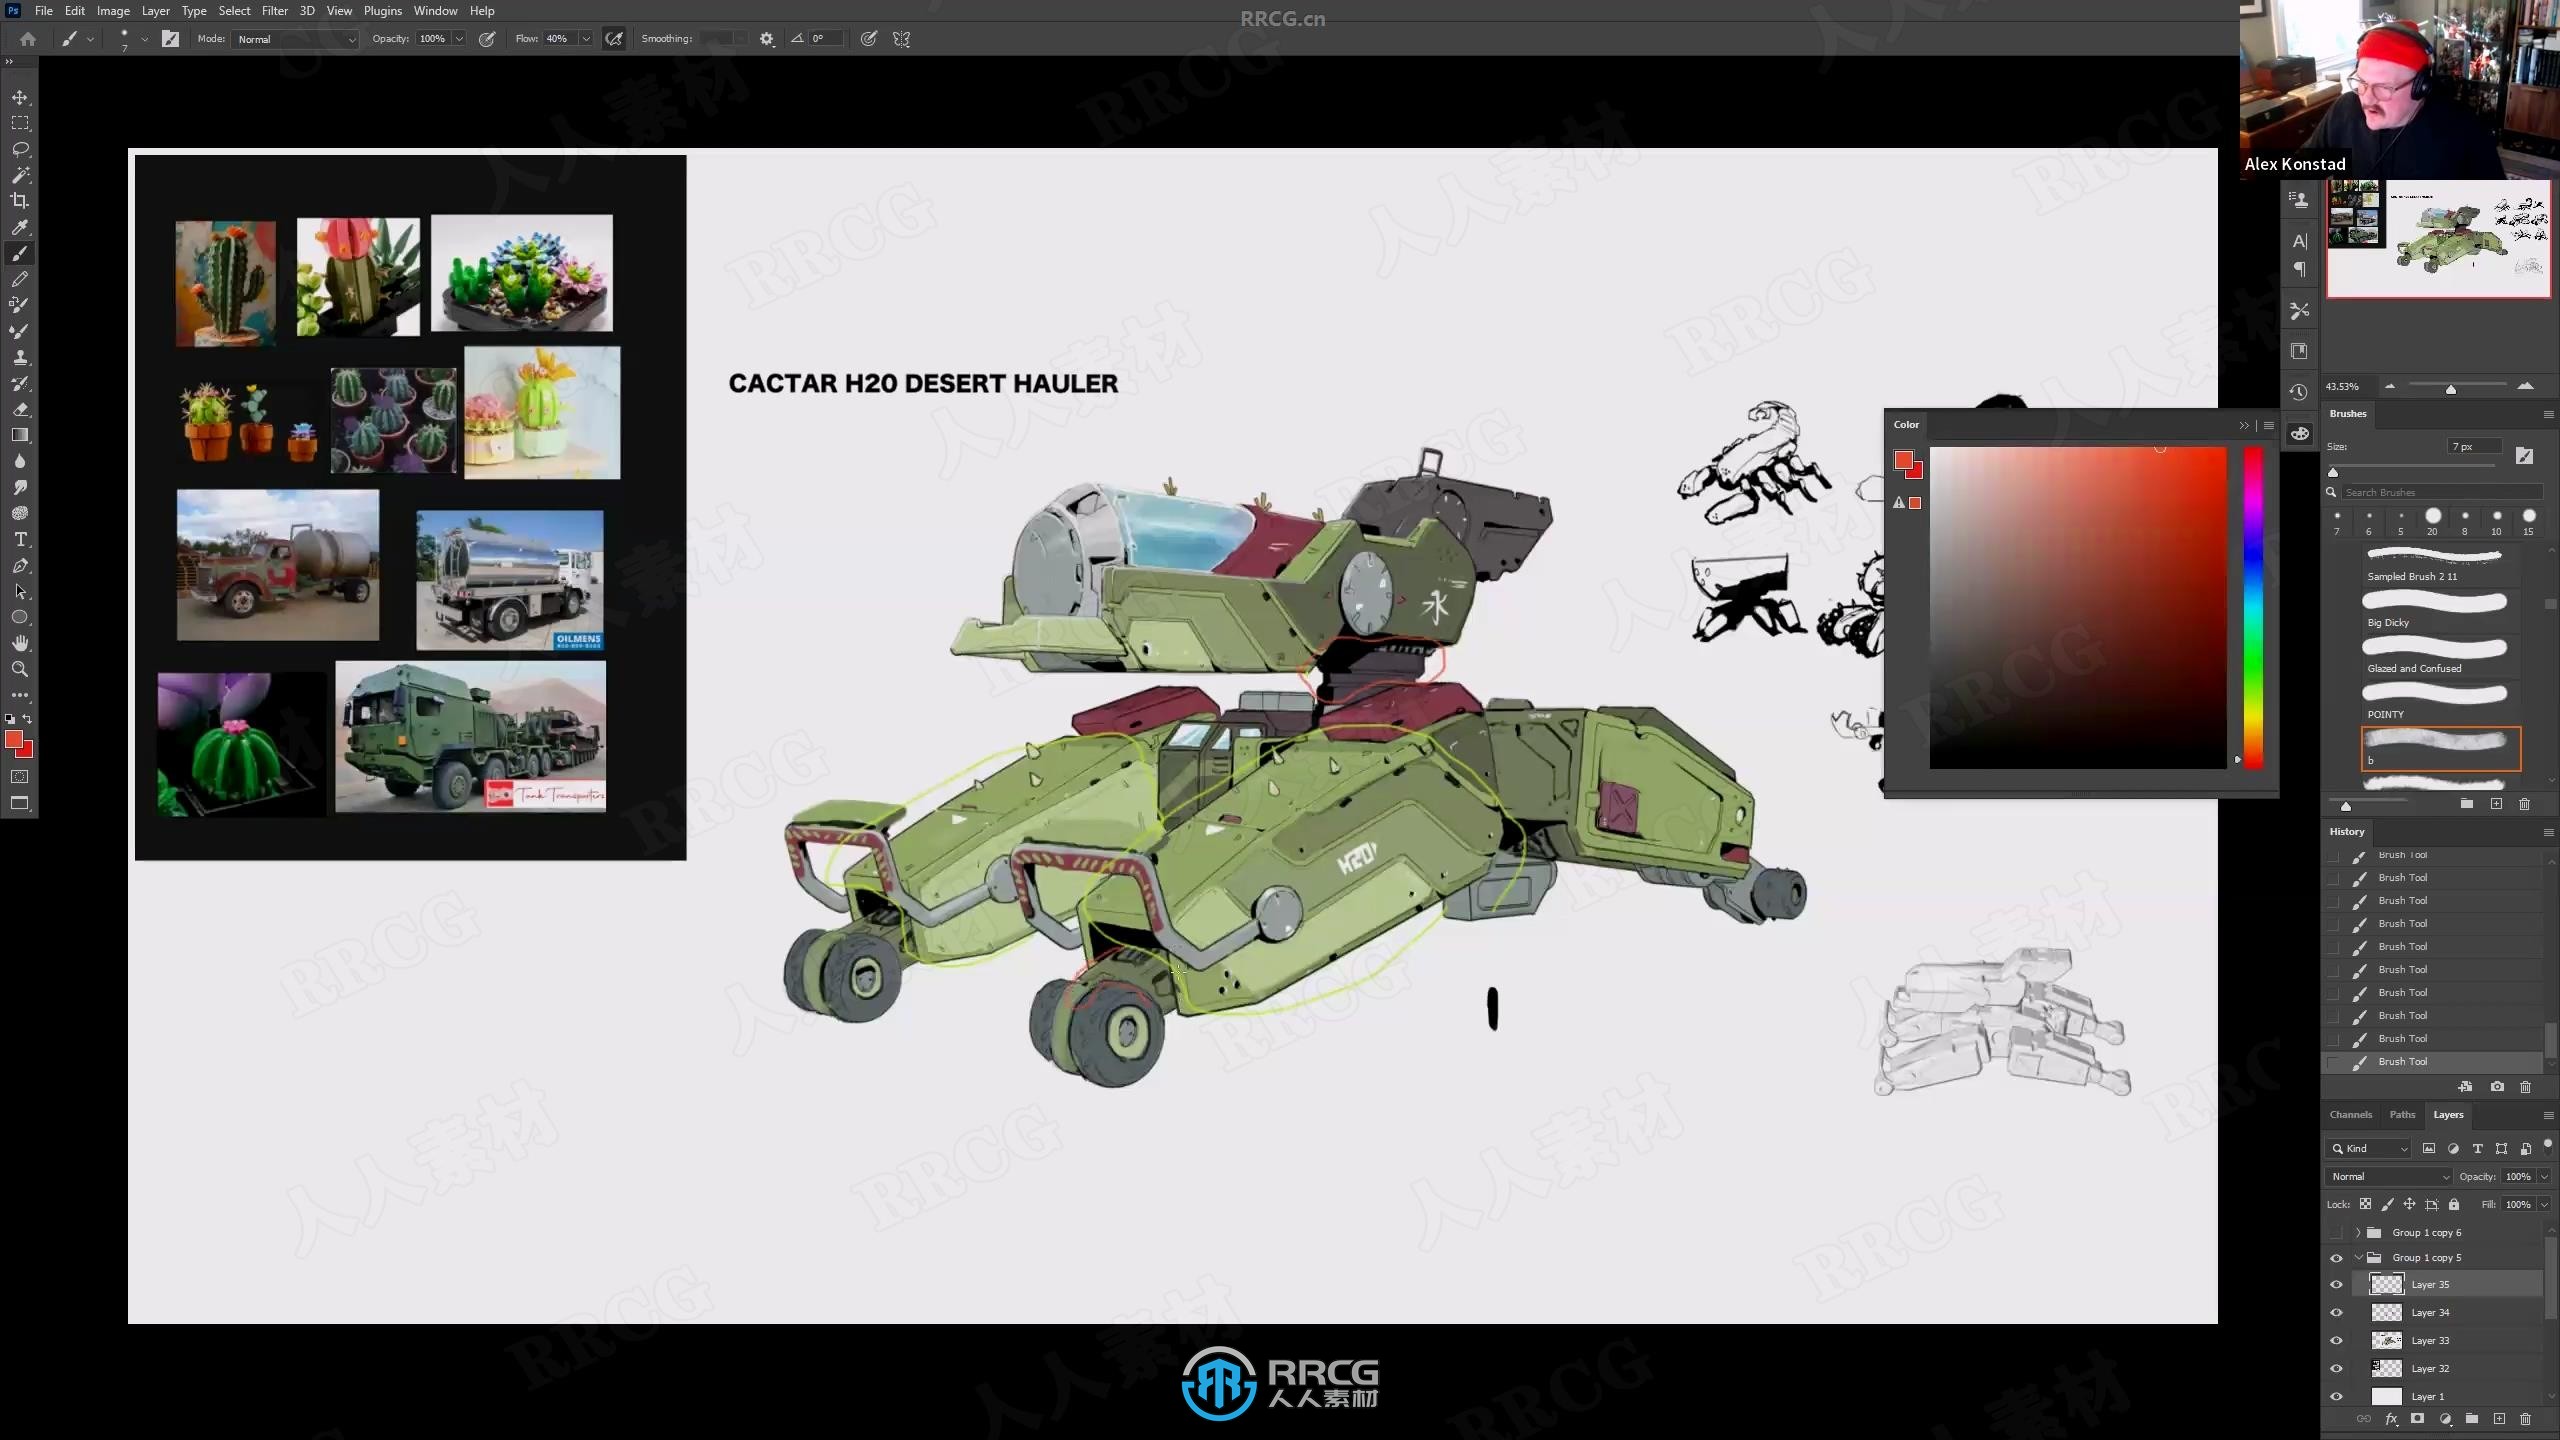Select the Crop tool

19,201
